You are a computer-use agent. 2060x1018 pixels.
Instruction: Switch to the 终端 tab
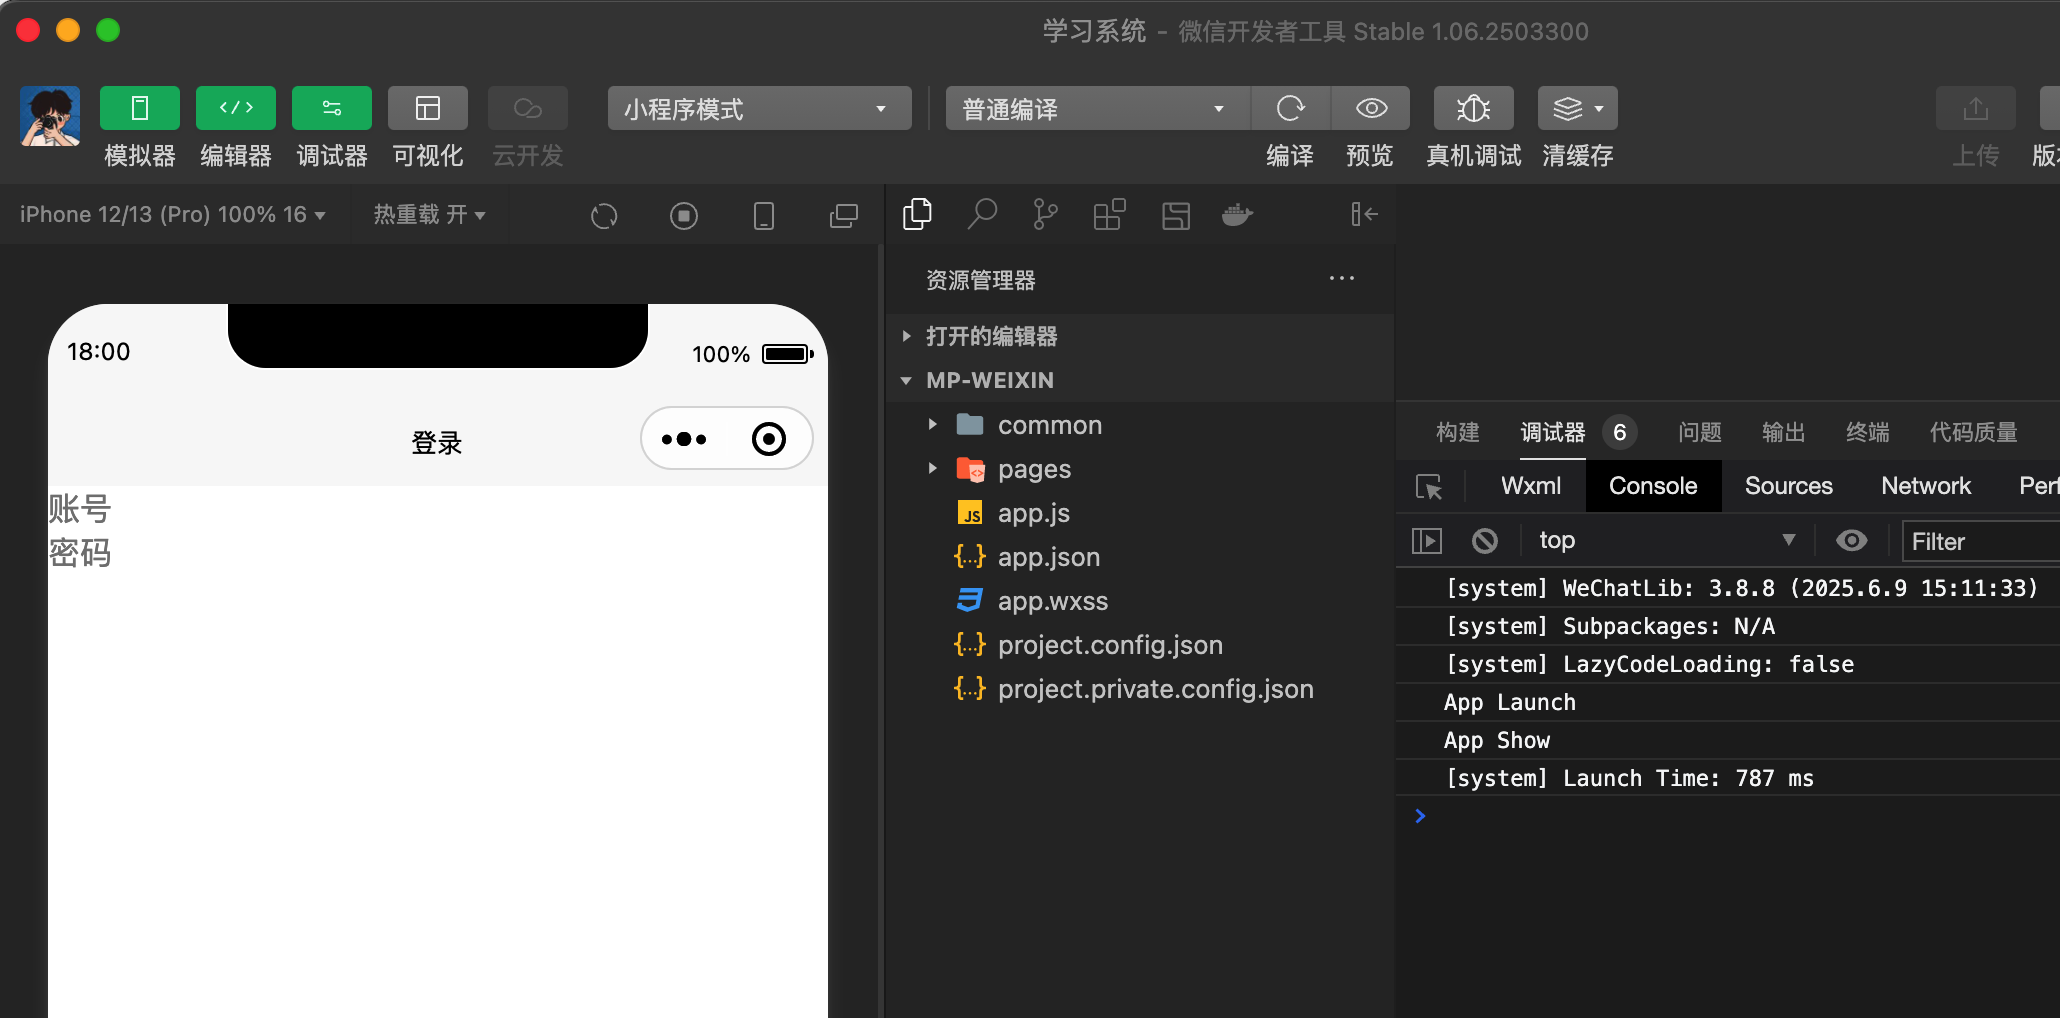(1867, 432)
